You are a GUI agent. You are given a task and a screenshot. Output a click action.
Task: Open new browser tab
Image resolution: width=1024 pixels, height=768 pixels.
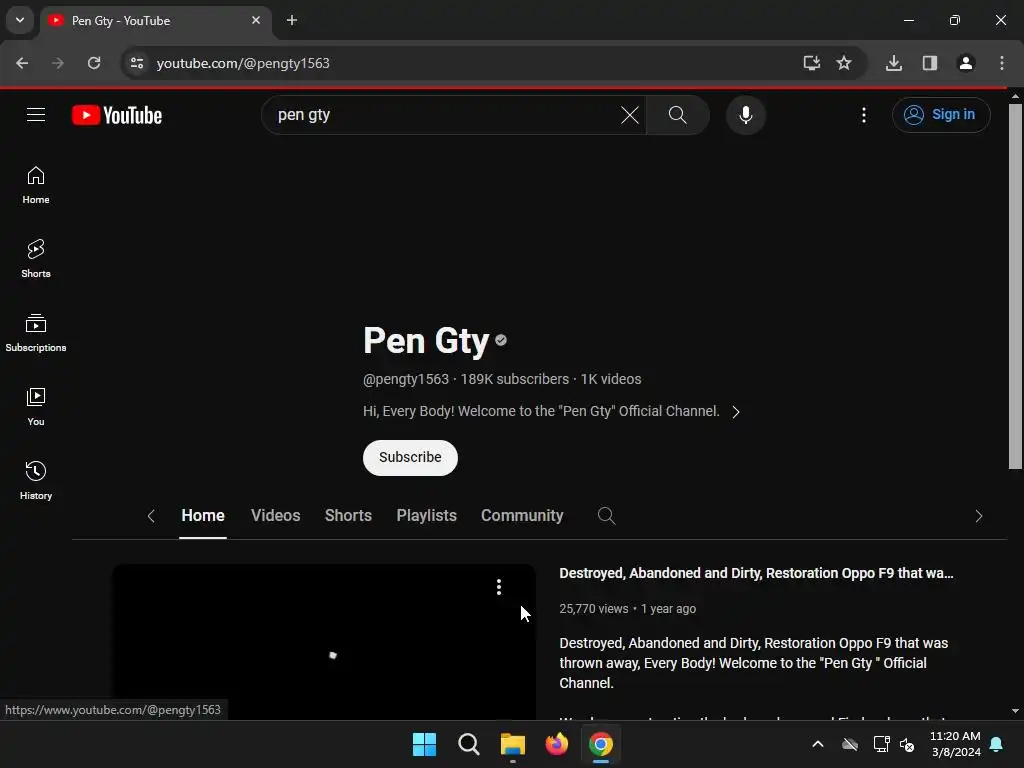click(x=292, y=20)
